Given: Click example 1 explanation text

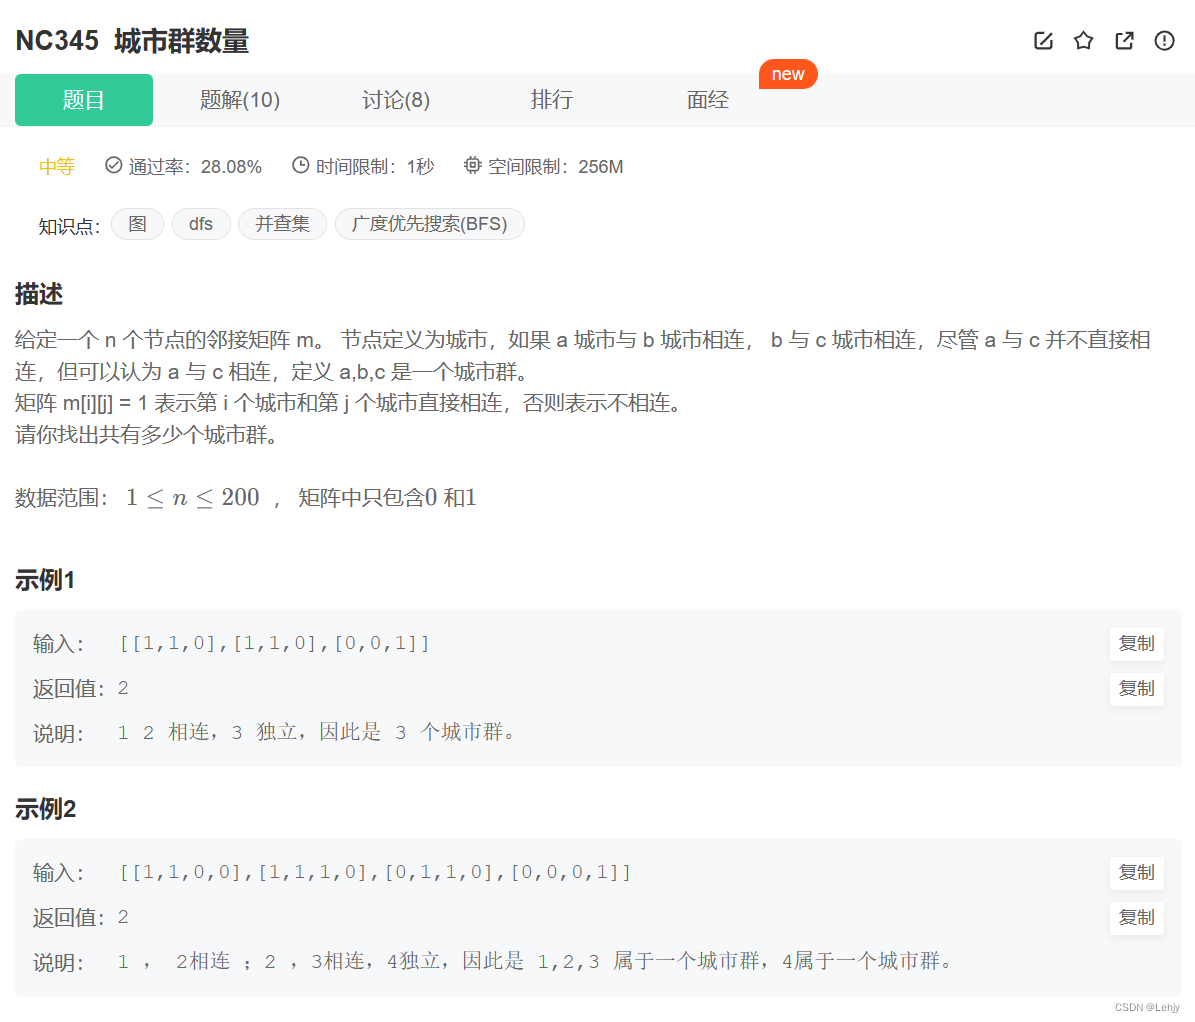Looking at the screenshot, I should coord(319,732).
